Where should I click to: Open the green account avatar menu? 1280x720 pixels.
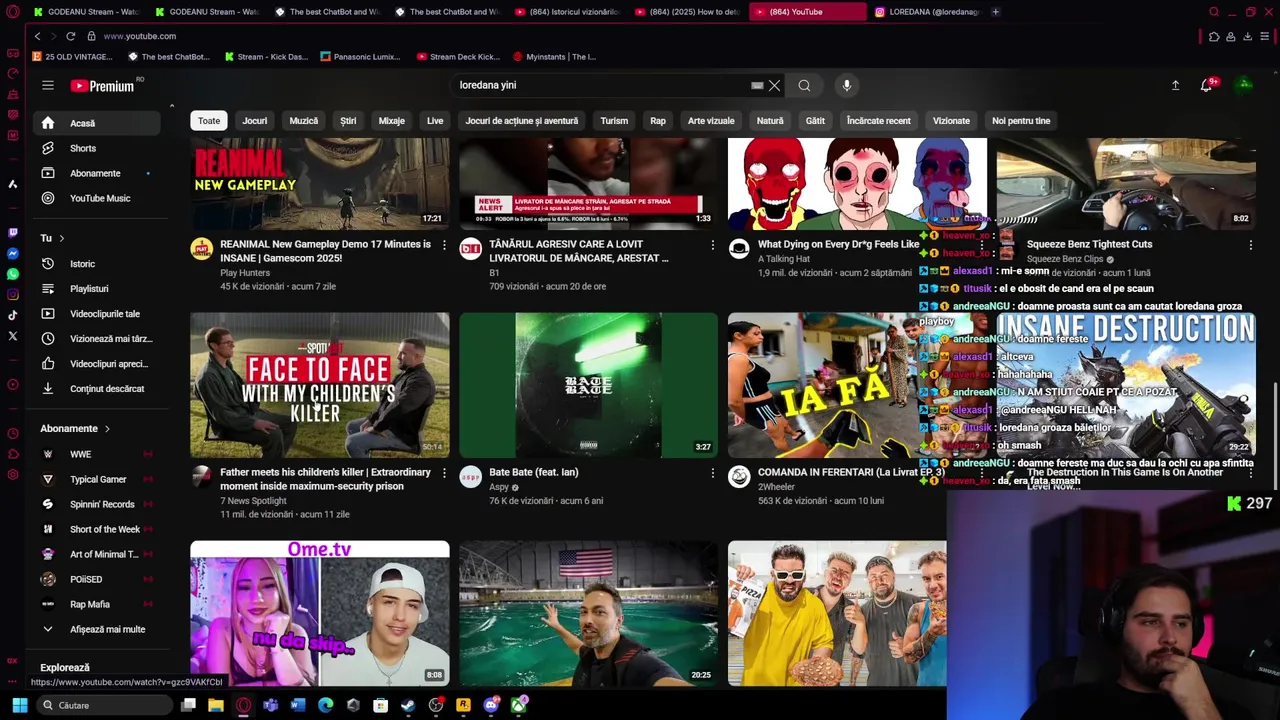click(x=1244, y=85)
